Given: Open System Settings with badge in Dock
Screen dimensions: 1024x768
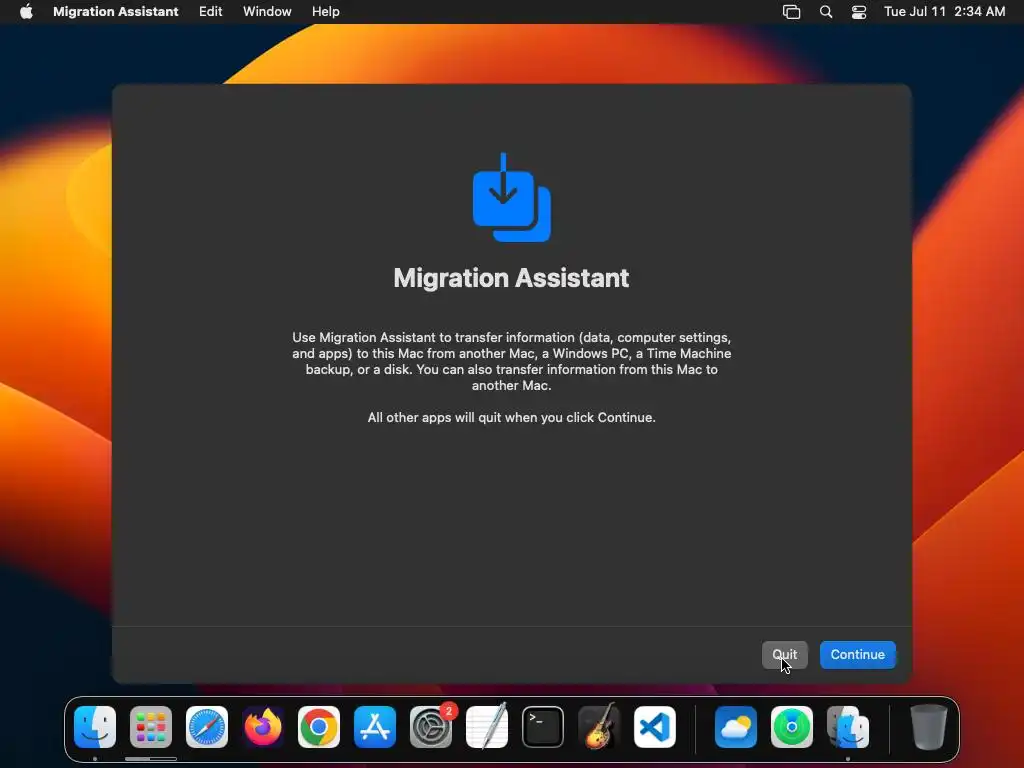Looking at the screenshot, I should pos(431,727).
